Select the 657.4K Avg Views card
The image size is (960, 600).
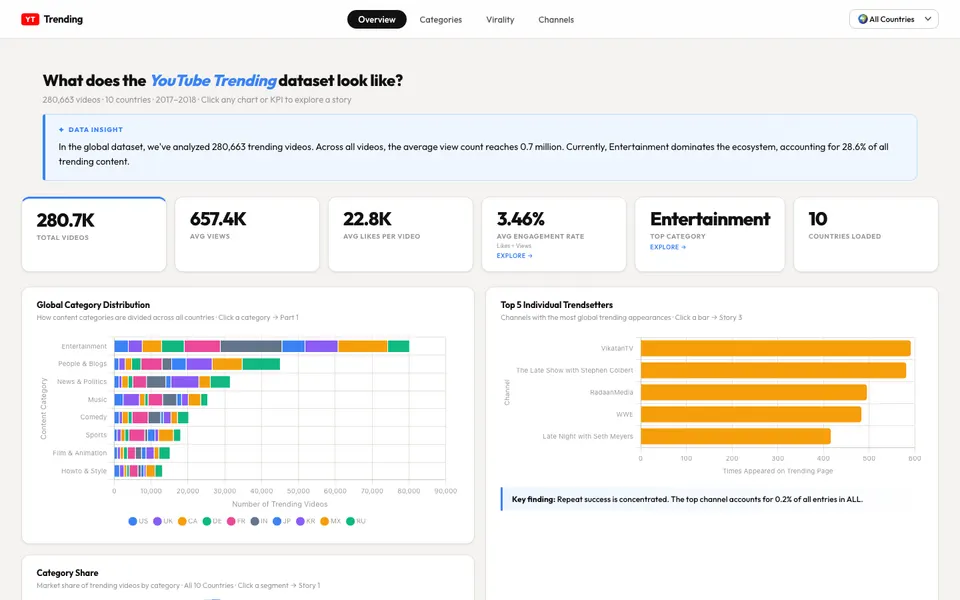pos(247,234)
